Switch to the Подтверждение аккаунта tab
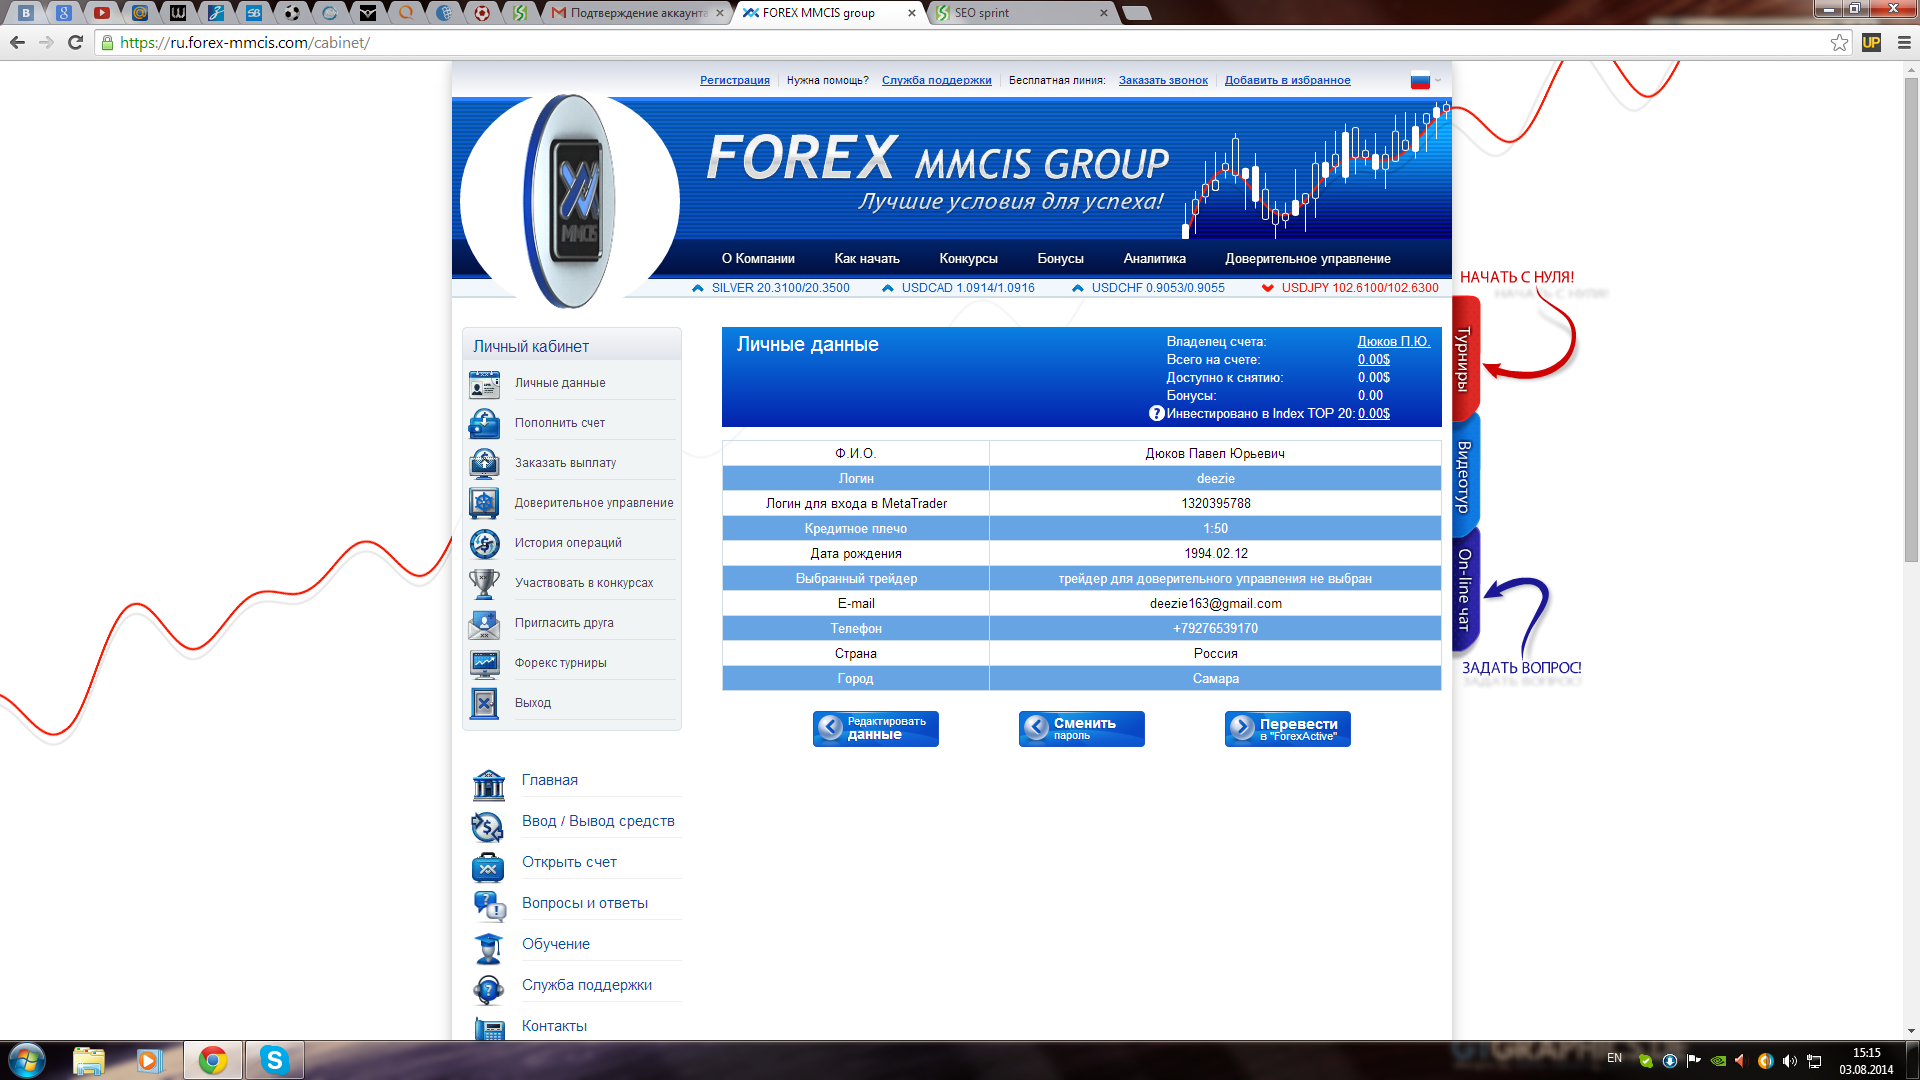This screenshot has width=1920, height=1080. click(x=636, y=13)
